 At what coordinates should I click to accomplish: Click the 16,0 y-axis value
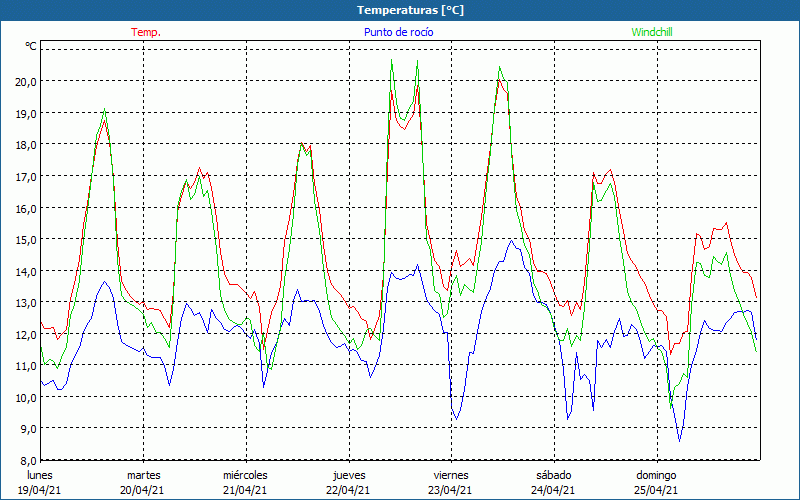[x=26, y=208]
